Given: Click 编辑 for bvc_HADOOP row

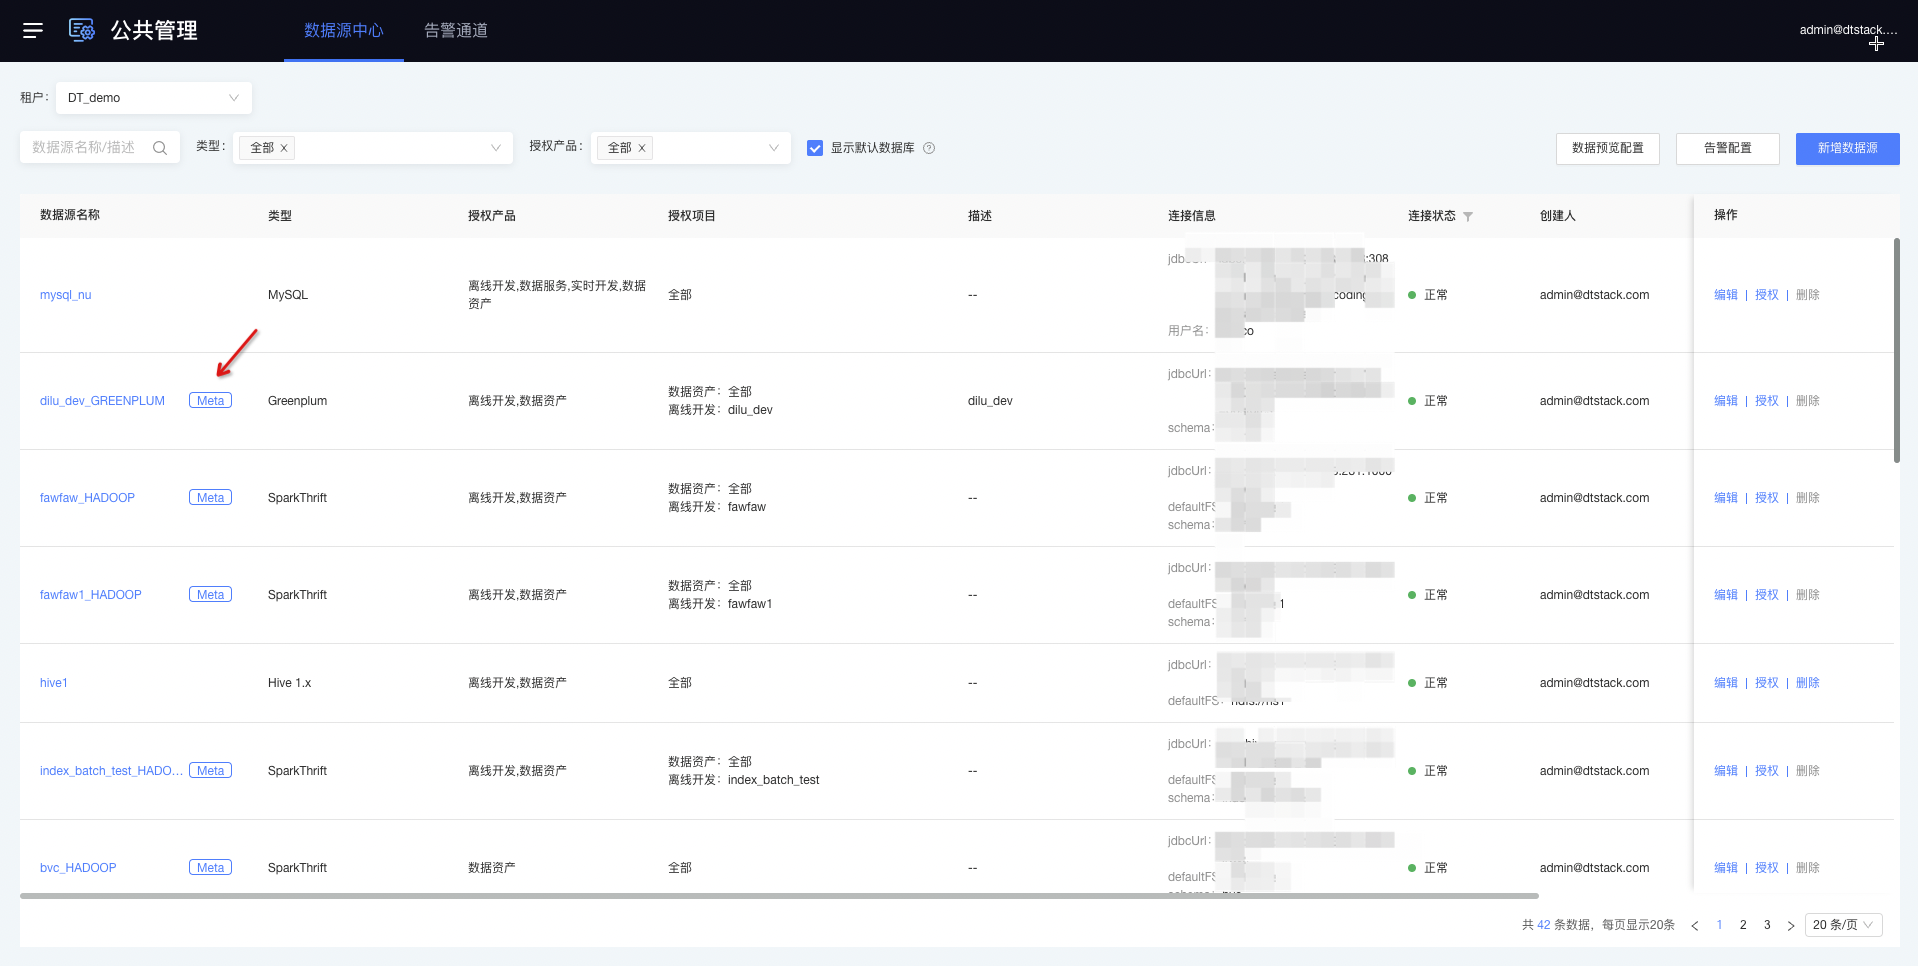Looking at the screenshot, I should click(x=1726, y=868).
